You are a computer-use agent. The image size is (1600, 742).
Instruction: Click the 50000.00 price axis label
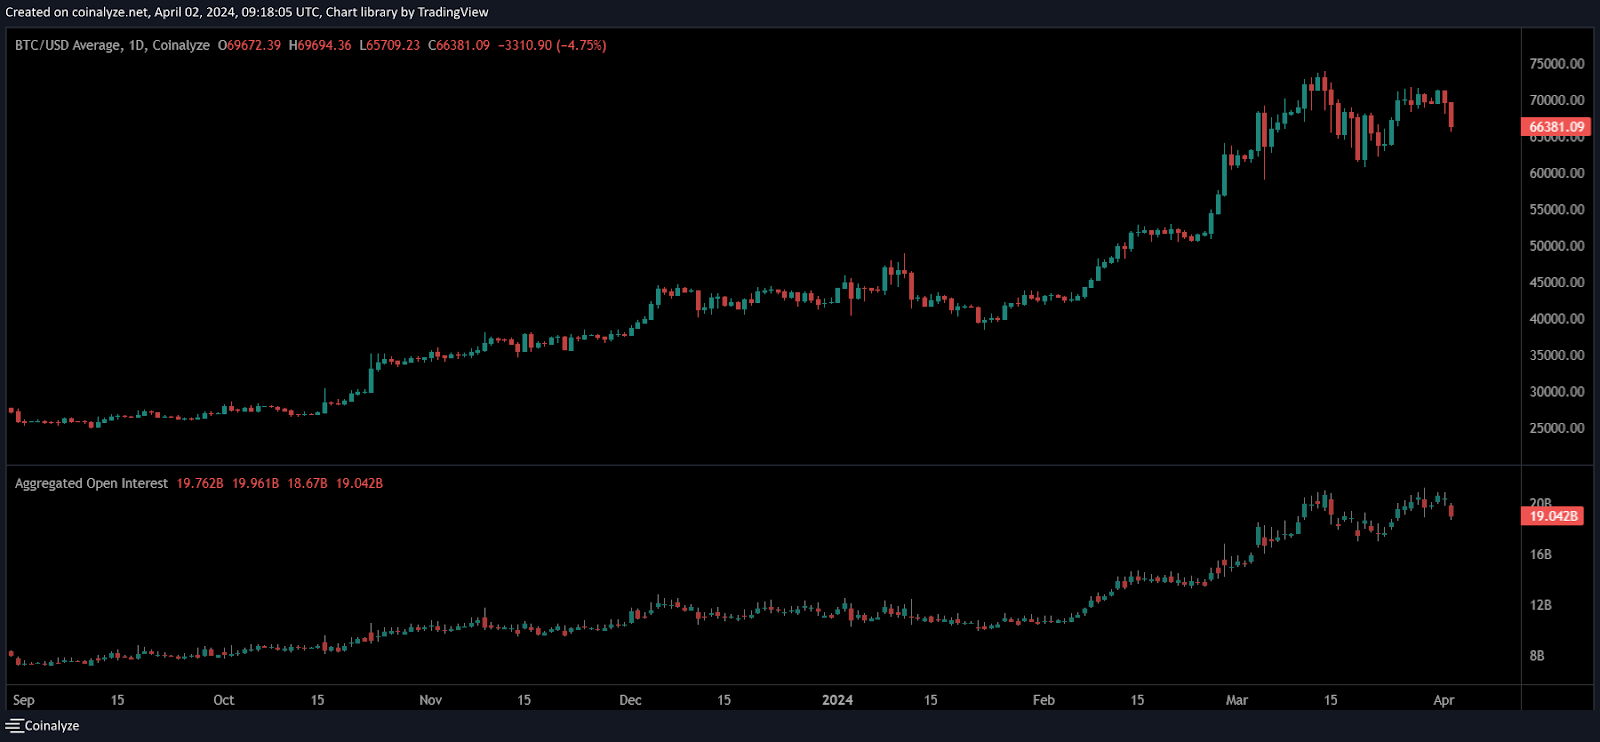click(x=1557, y=246)
